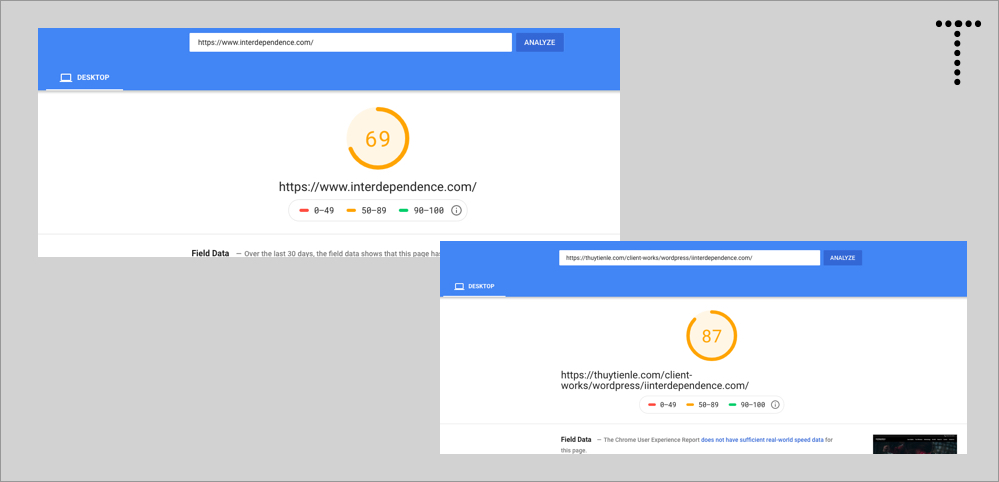Click green 90-100 legend marker under score 87
The image size is (999, 482).
point(733,404)
